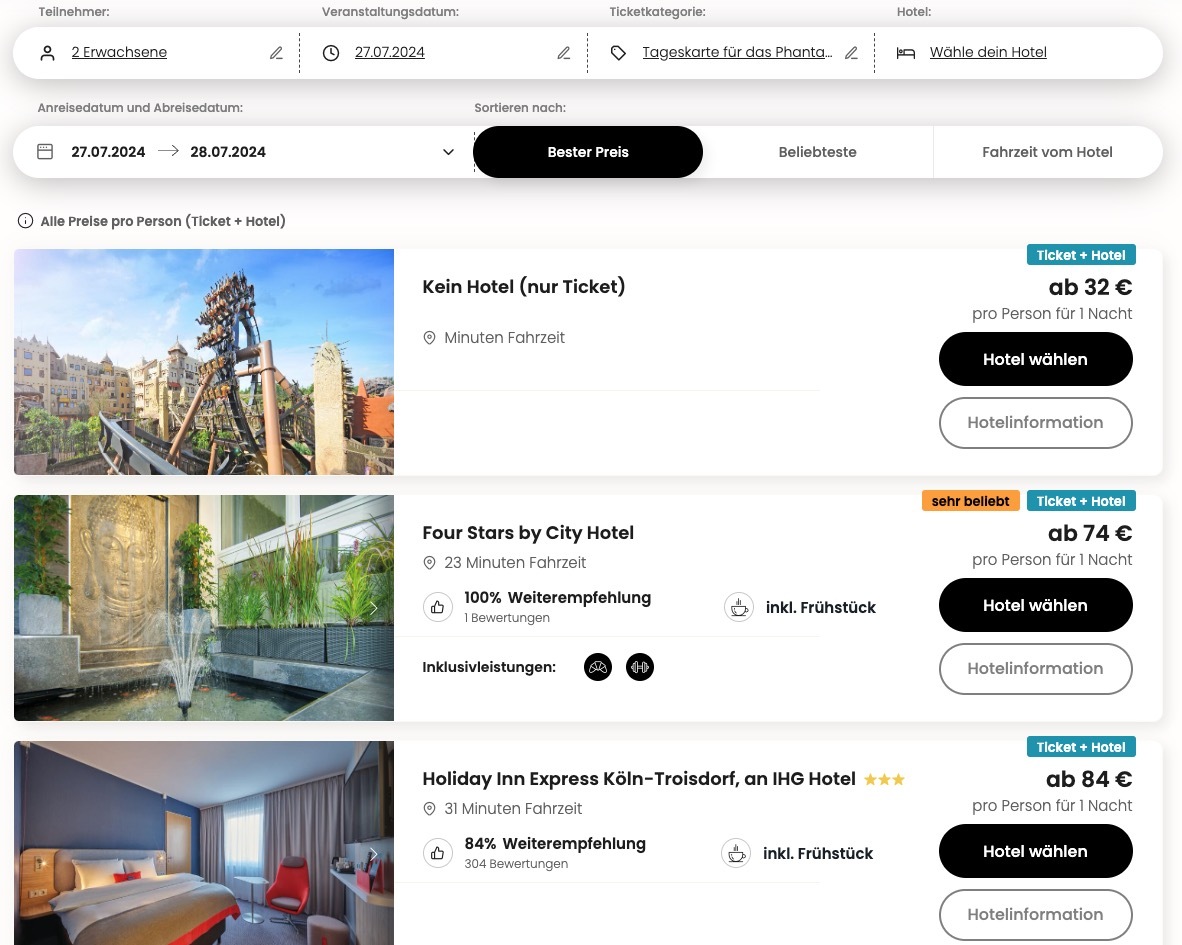Click the clock icon by event date
Screen dimensions: 1182x945
pyautogui.click(x=331, y=53)
